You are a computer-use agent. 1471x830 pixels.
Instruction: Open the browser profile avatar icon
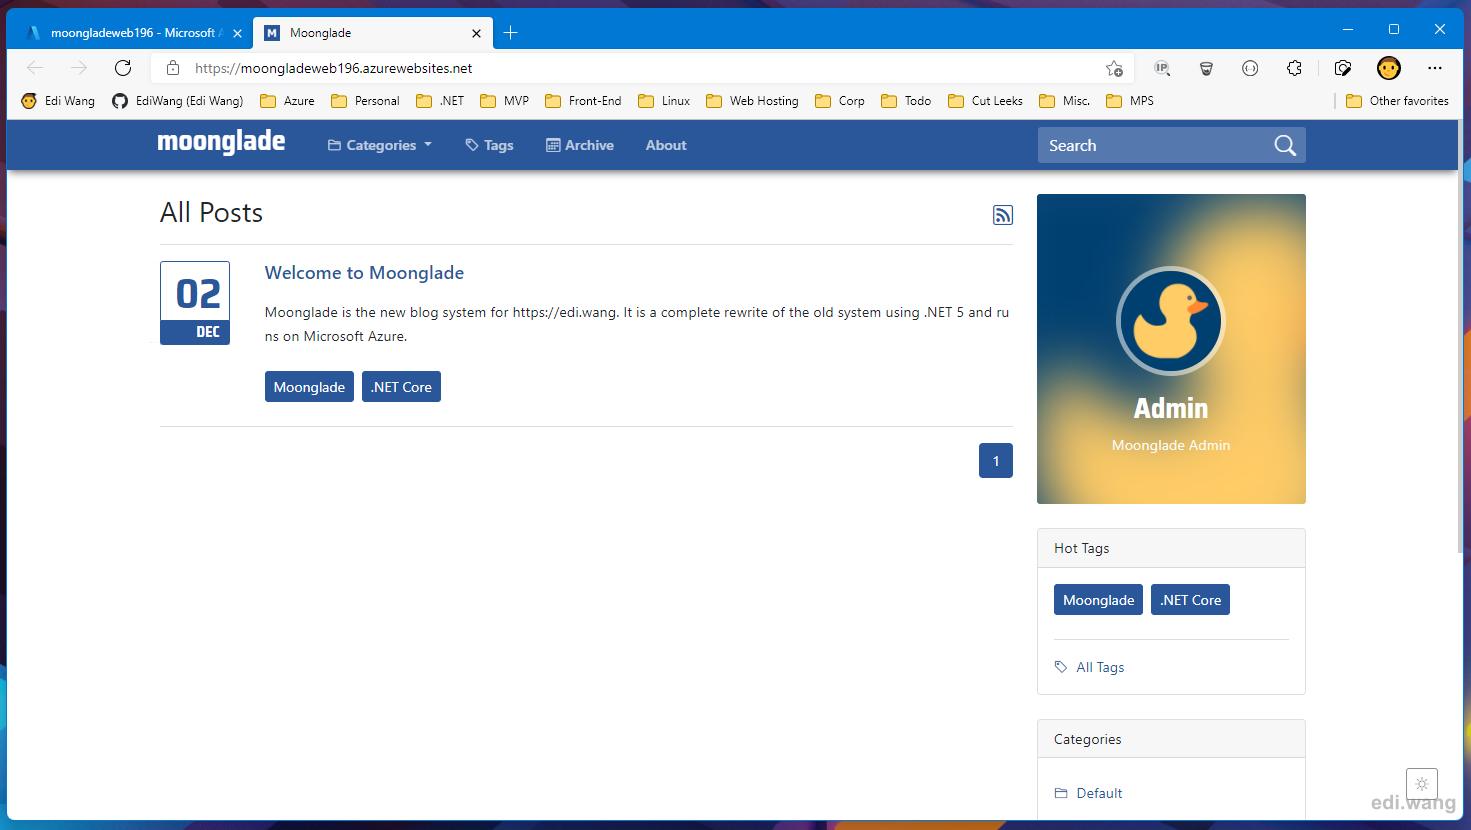point(1388,68)
